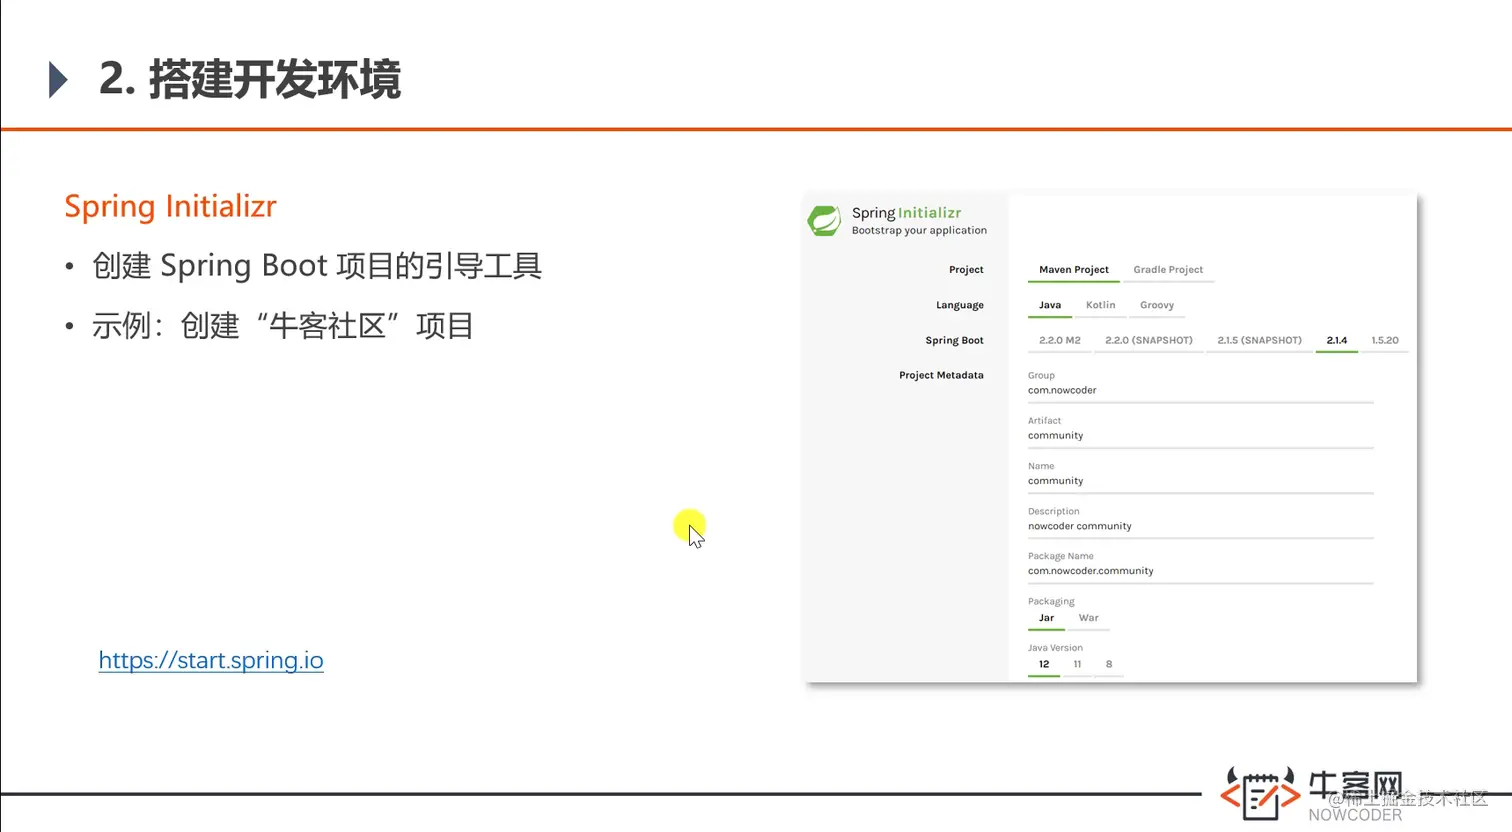Select Spring Boot 2.2.0 (SNAPSHOT)

1149,340
